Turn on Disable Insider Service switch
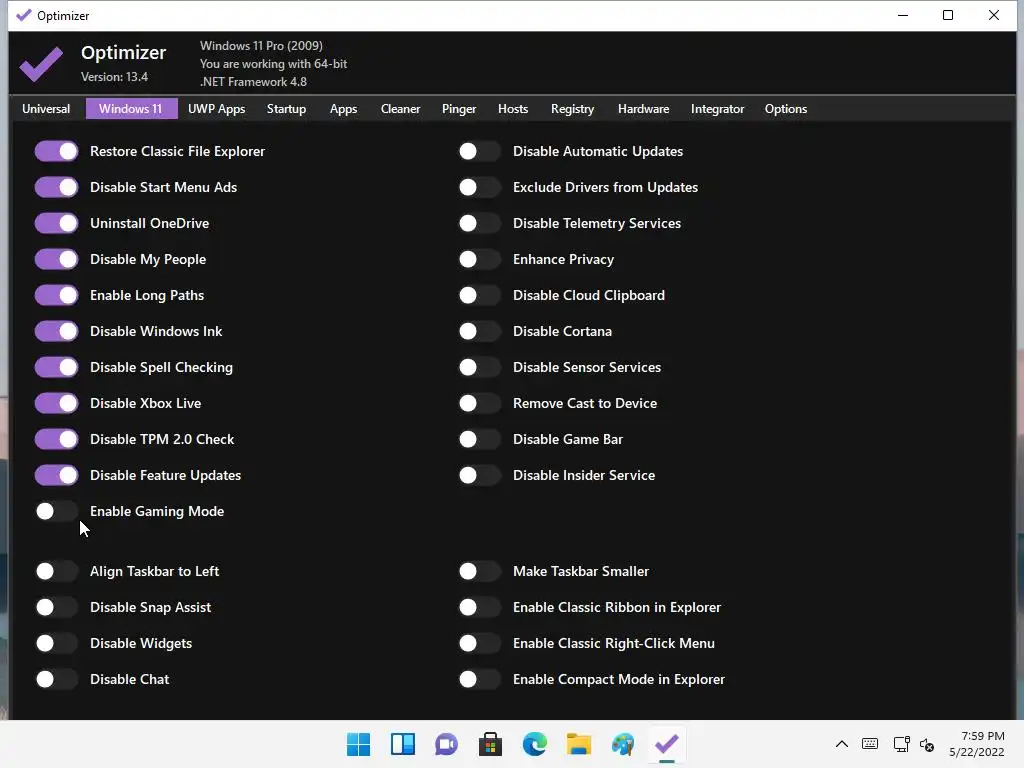Image resolution: width=1024 pixels, height=768 pixels. [479, 475]
